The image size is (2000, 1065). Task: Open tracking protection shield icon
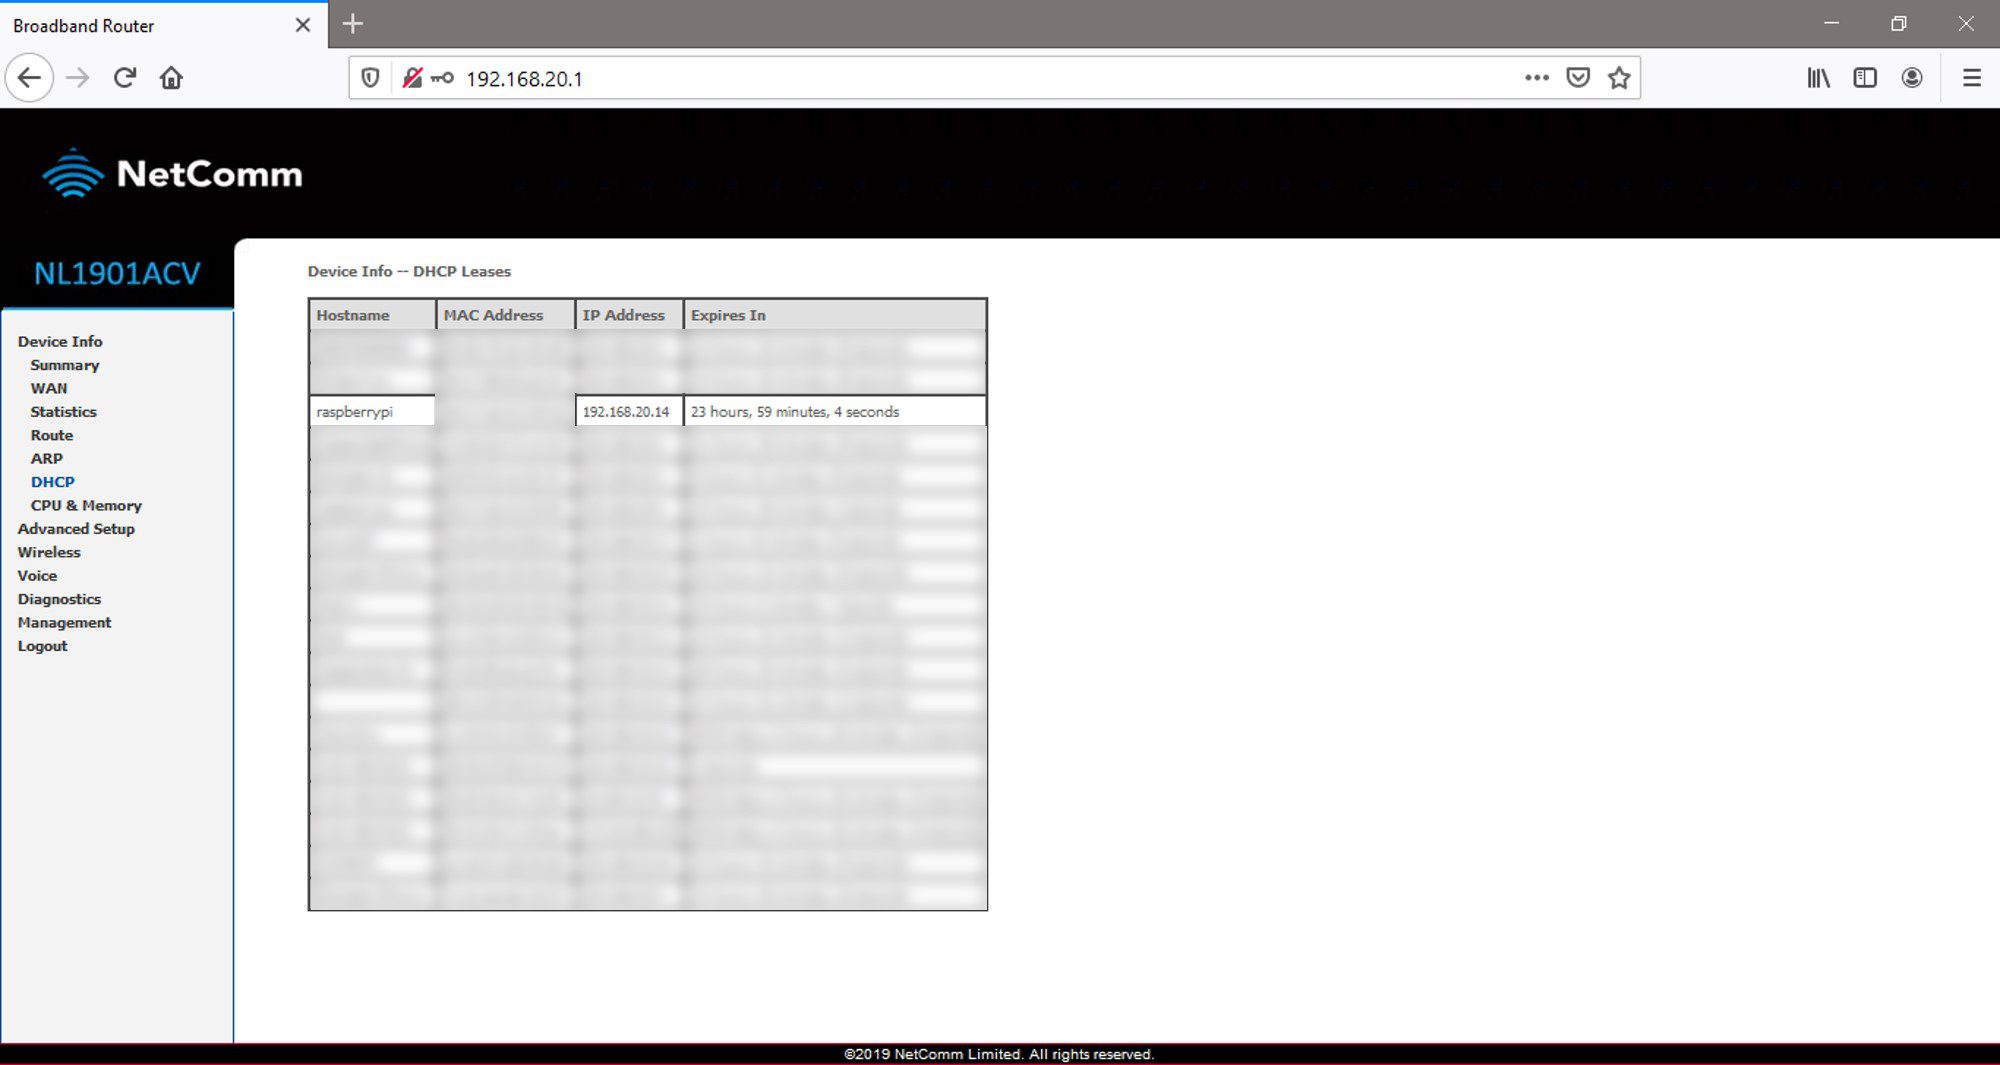[x=370, y=78]
